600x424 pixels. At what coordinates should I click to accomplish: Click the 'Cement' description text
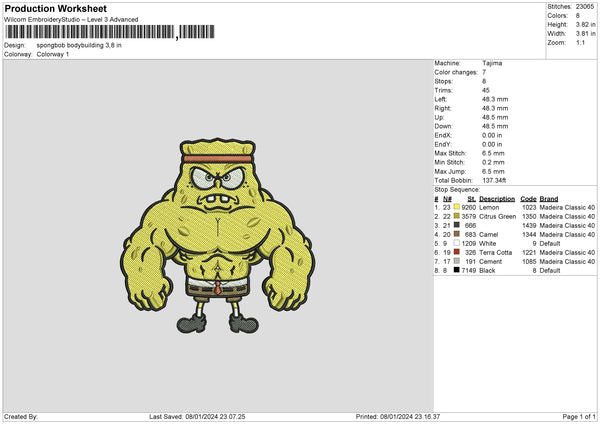click(x=491, y=261)
